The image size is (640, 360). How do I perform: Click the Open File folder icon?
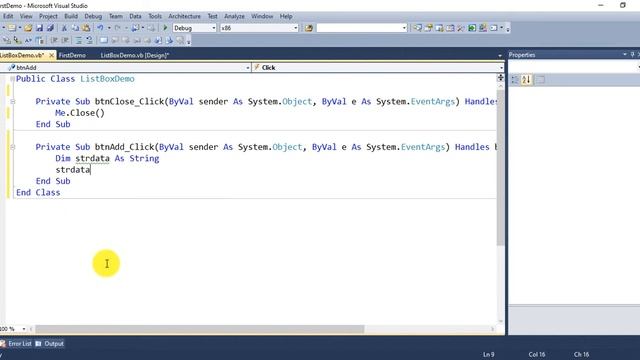click(x=28, y=28)
